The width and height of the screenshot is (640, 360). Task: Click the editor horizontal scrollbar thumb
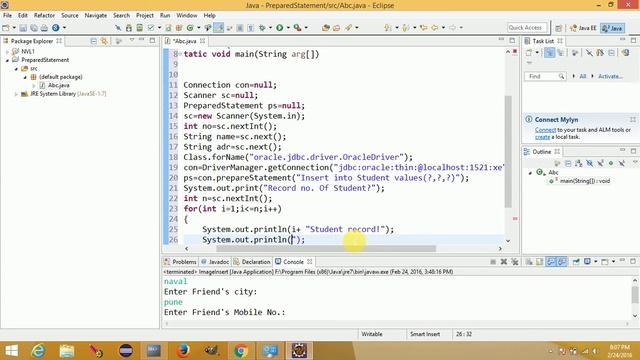(326, 249)
